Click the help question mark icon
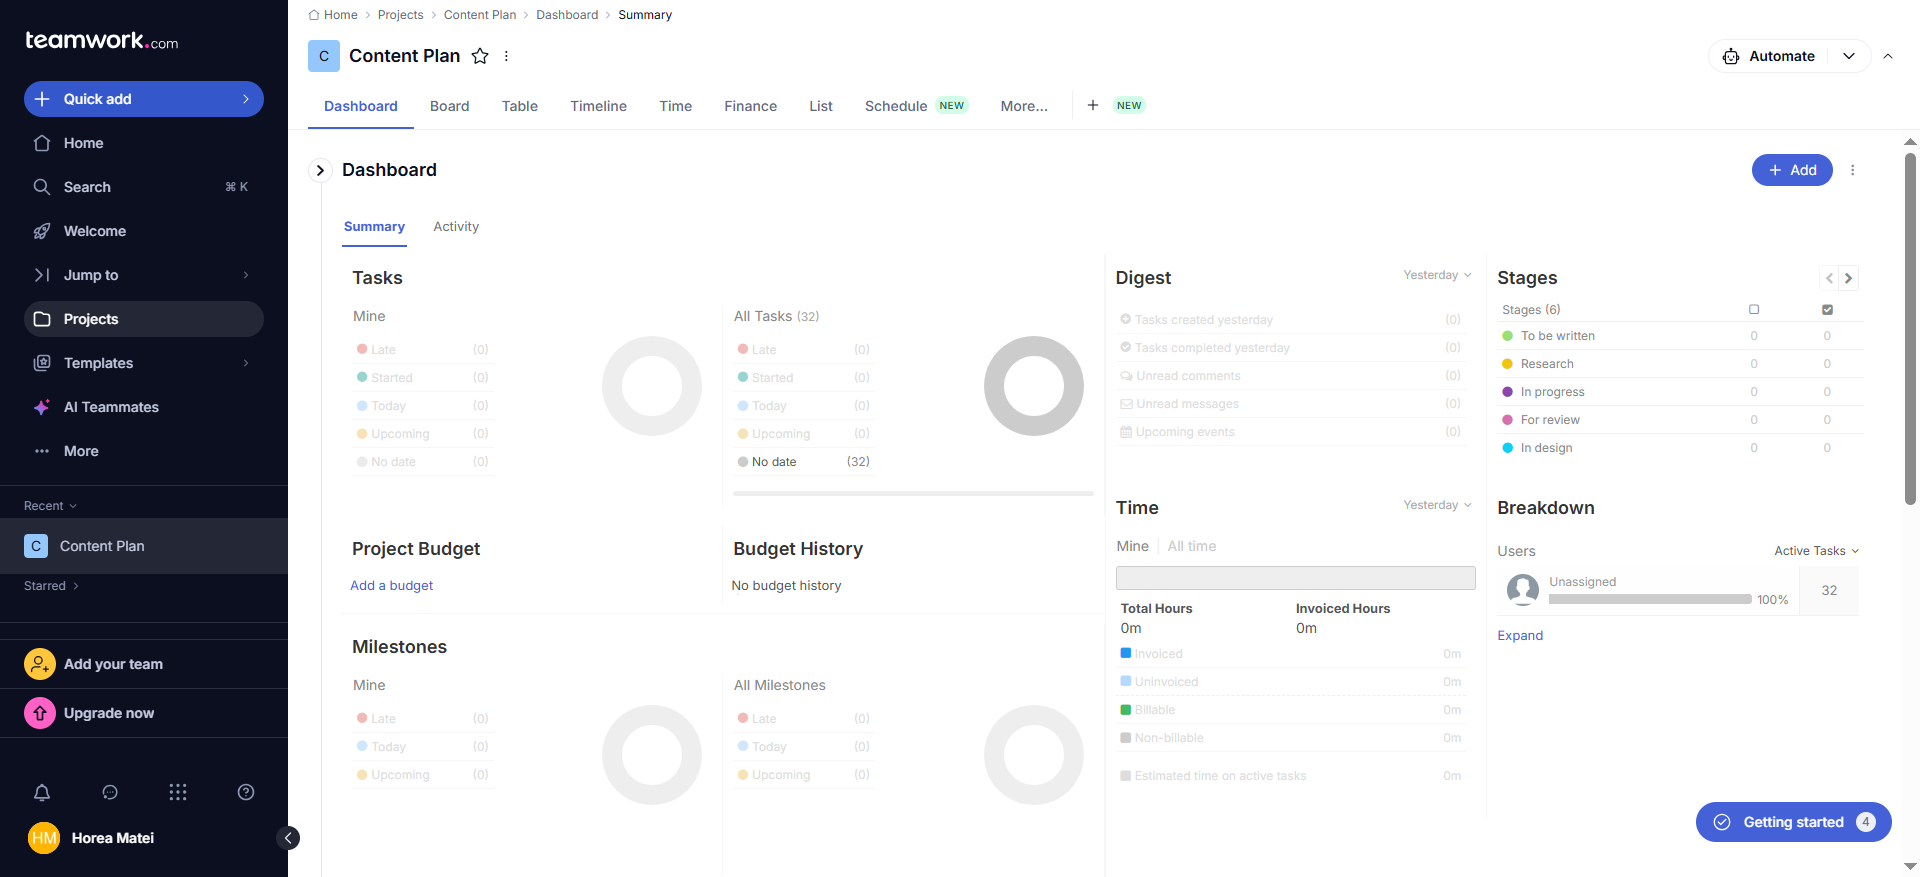Screen dimensions: 1920x877 (x=246, y=792)
